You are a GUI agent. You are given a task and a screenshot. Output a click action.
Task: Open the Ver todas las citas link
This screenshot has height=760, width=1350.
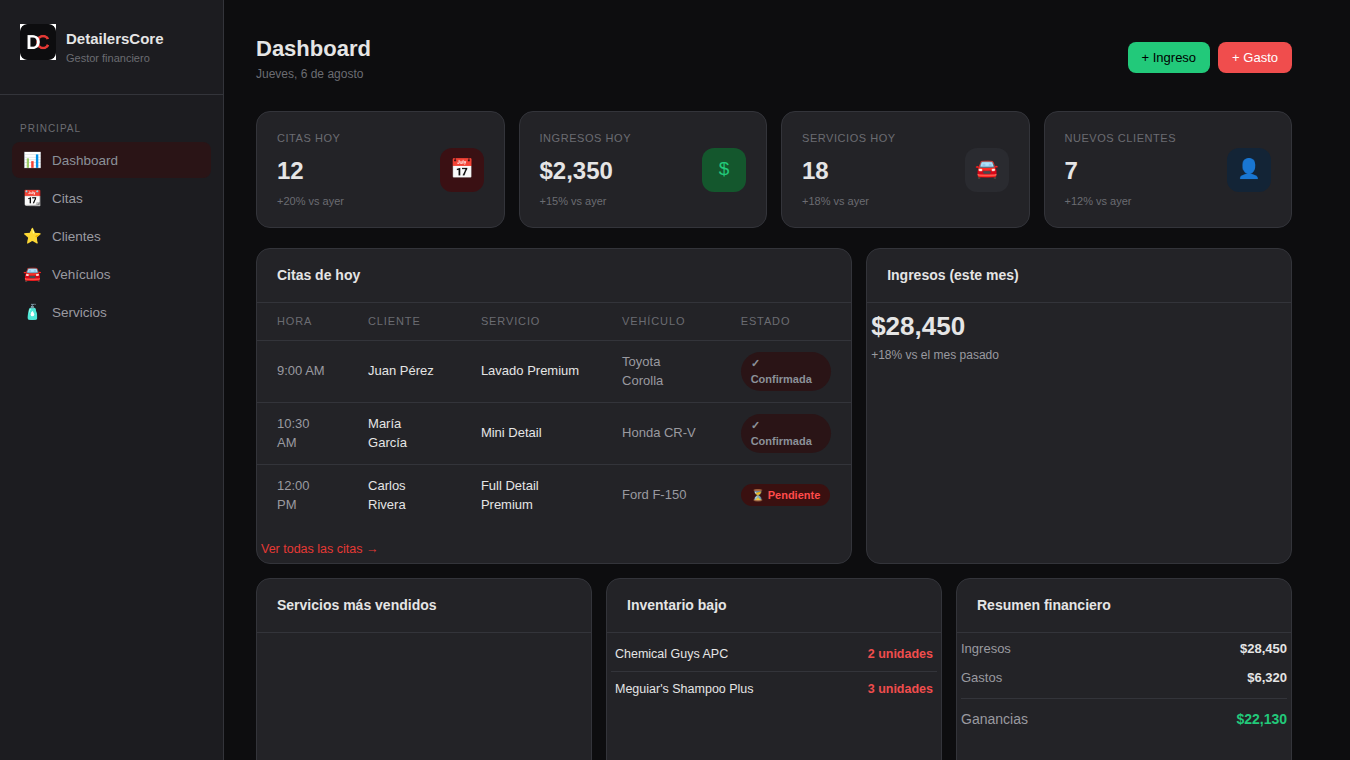pos(320,549)
